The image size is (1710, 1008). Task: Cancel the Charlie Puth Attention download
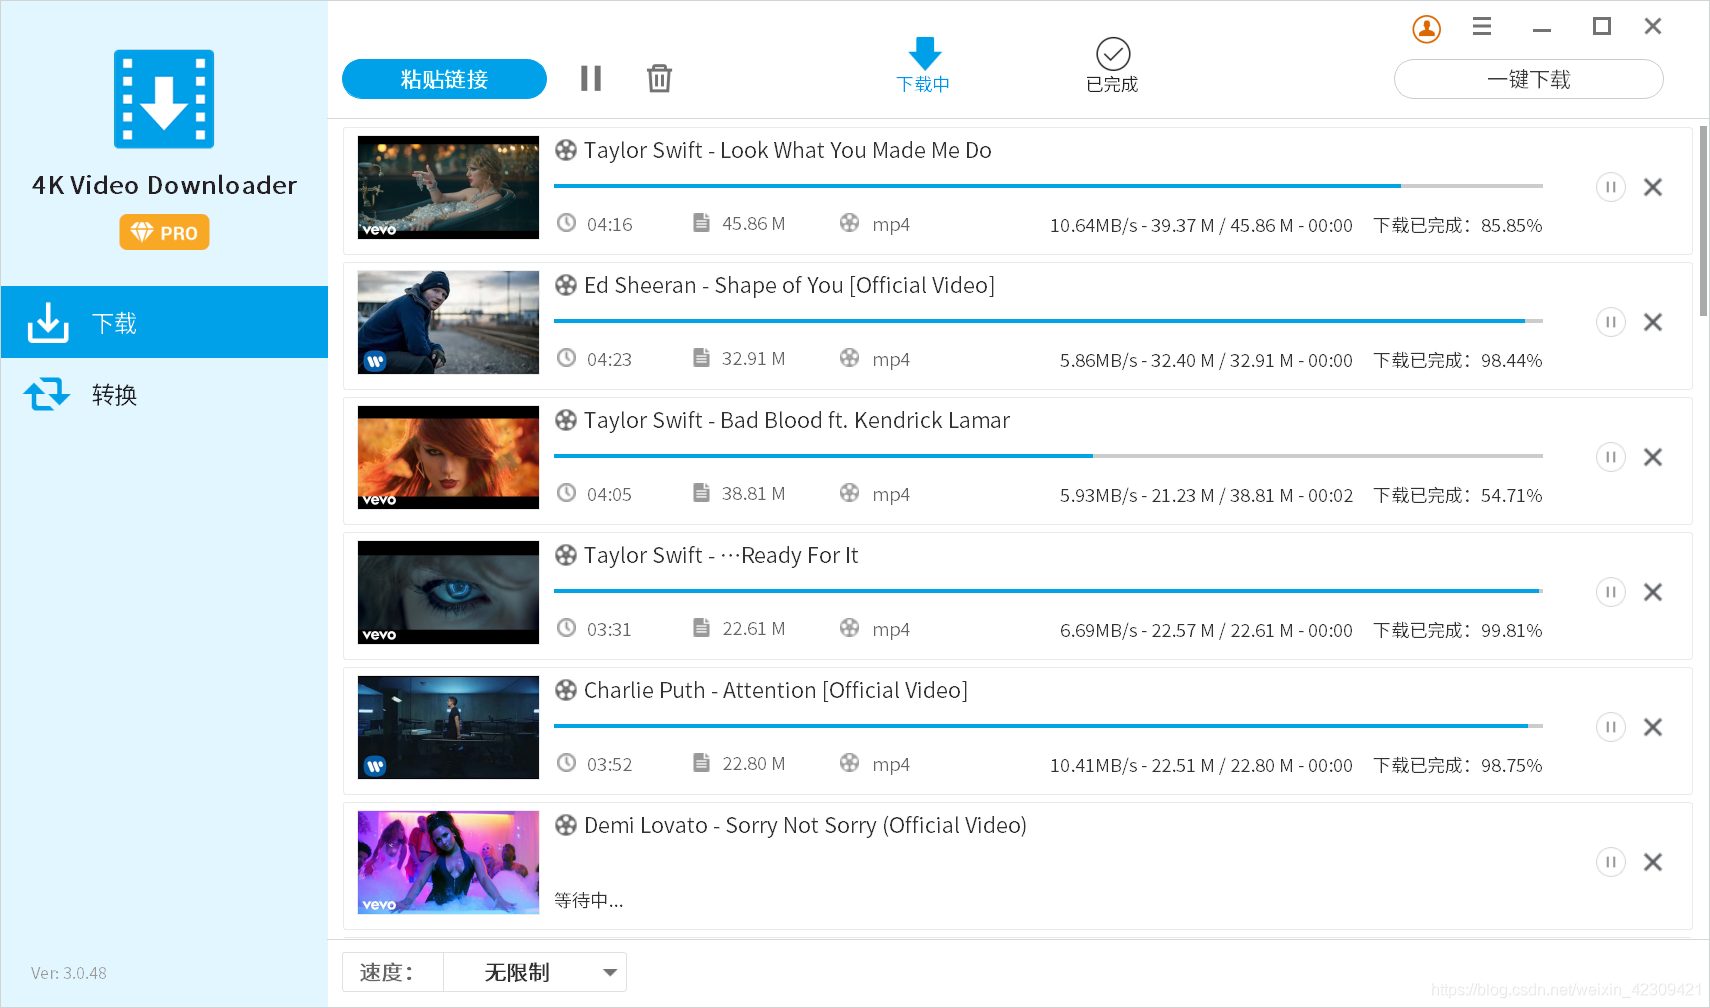[x=1653, y=727]
